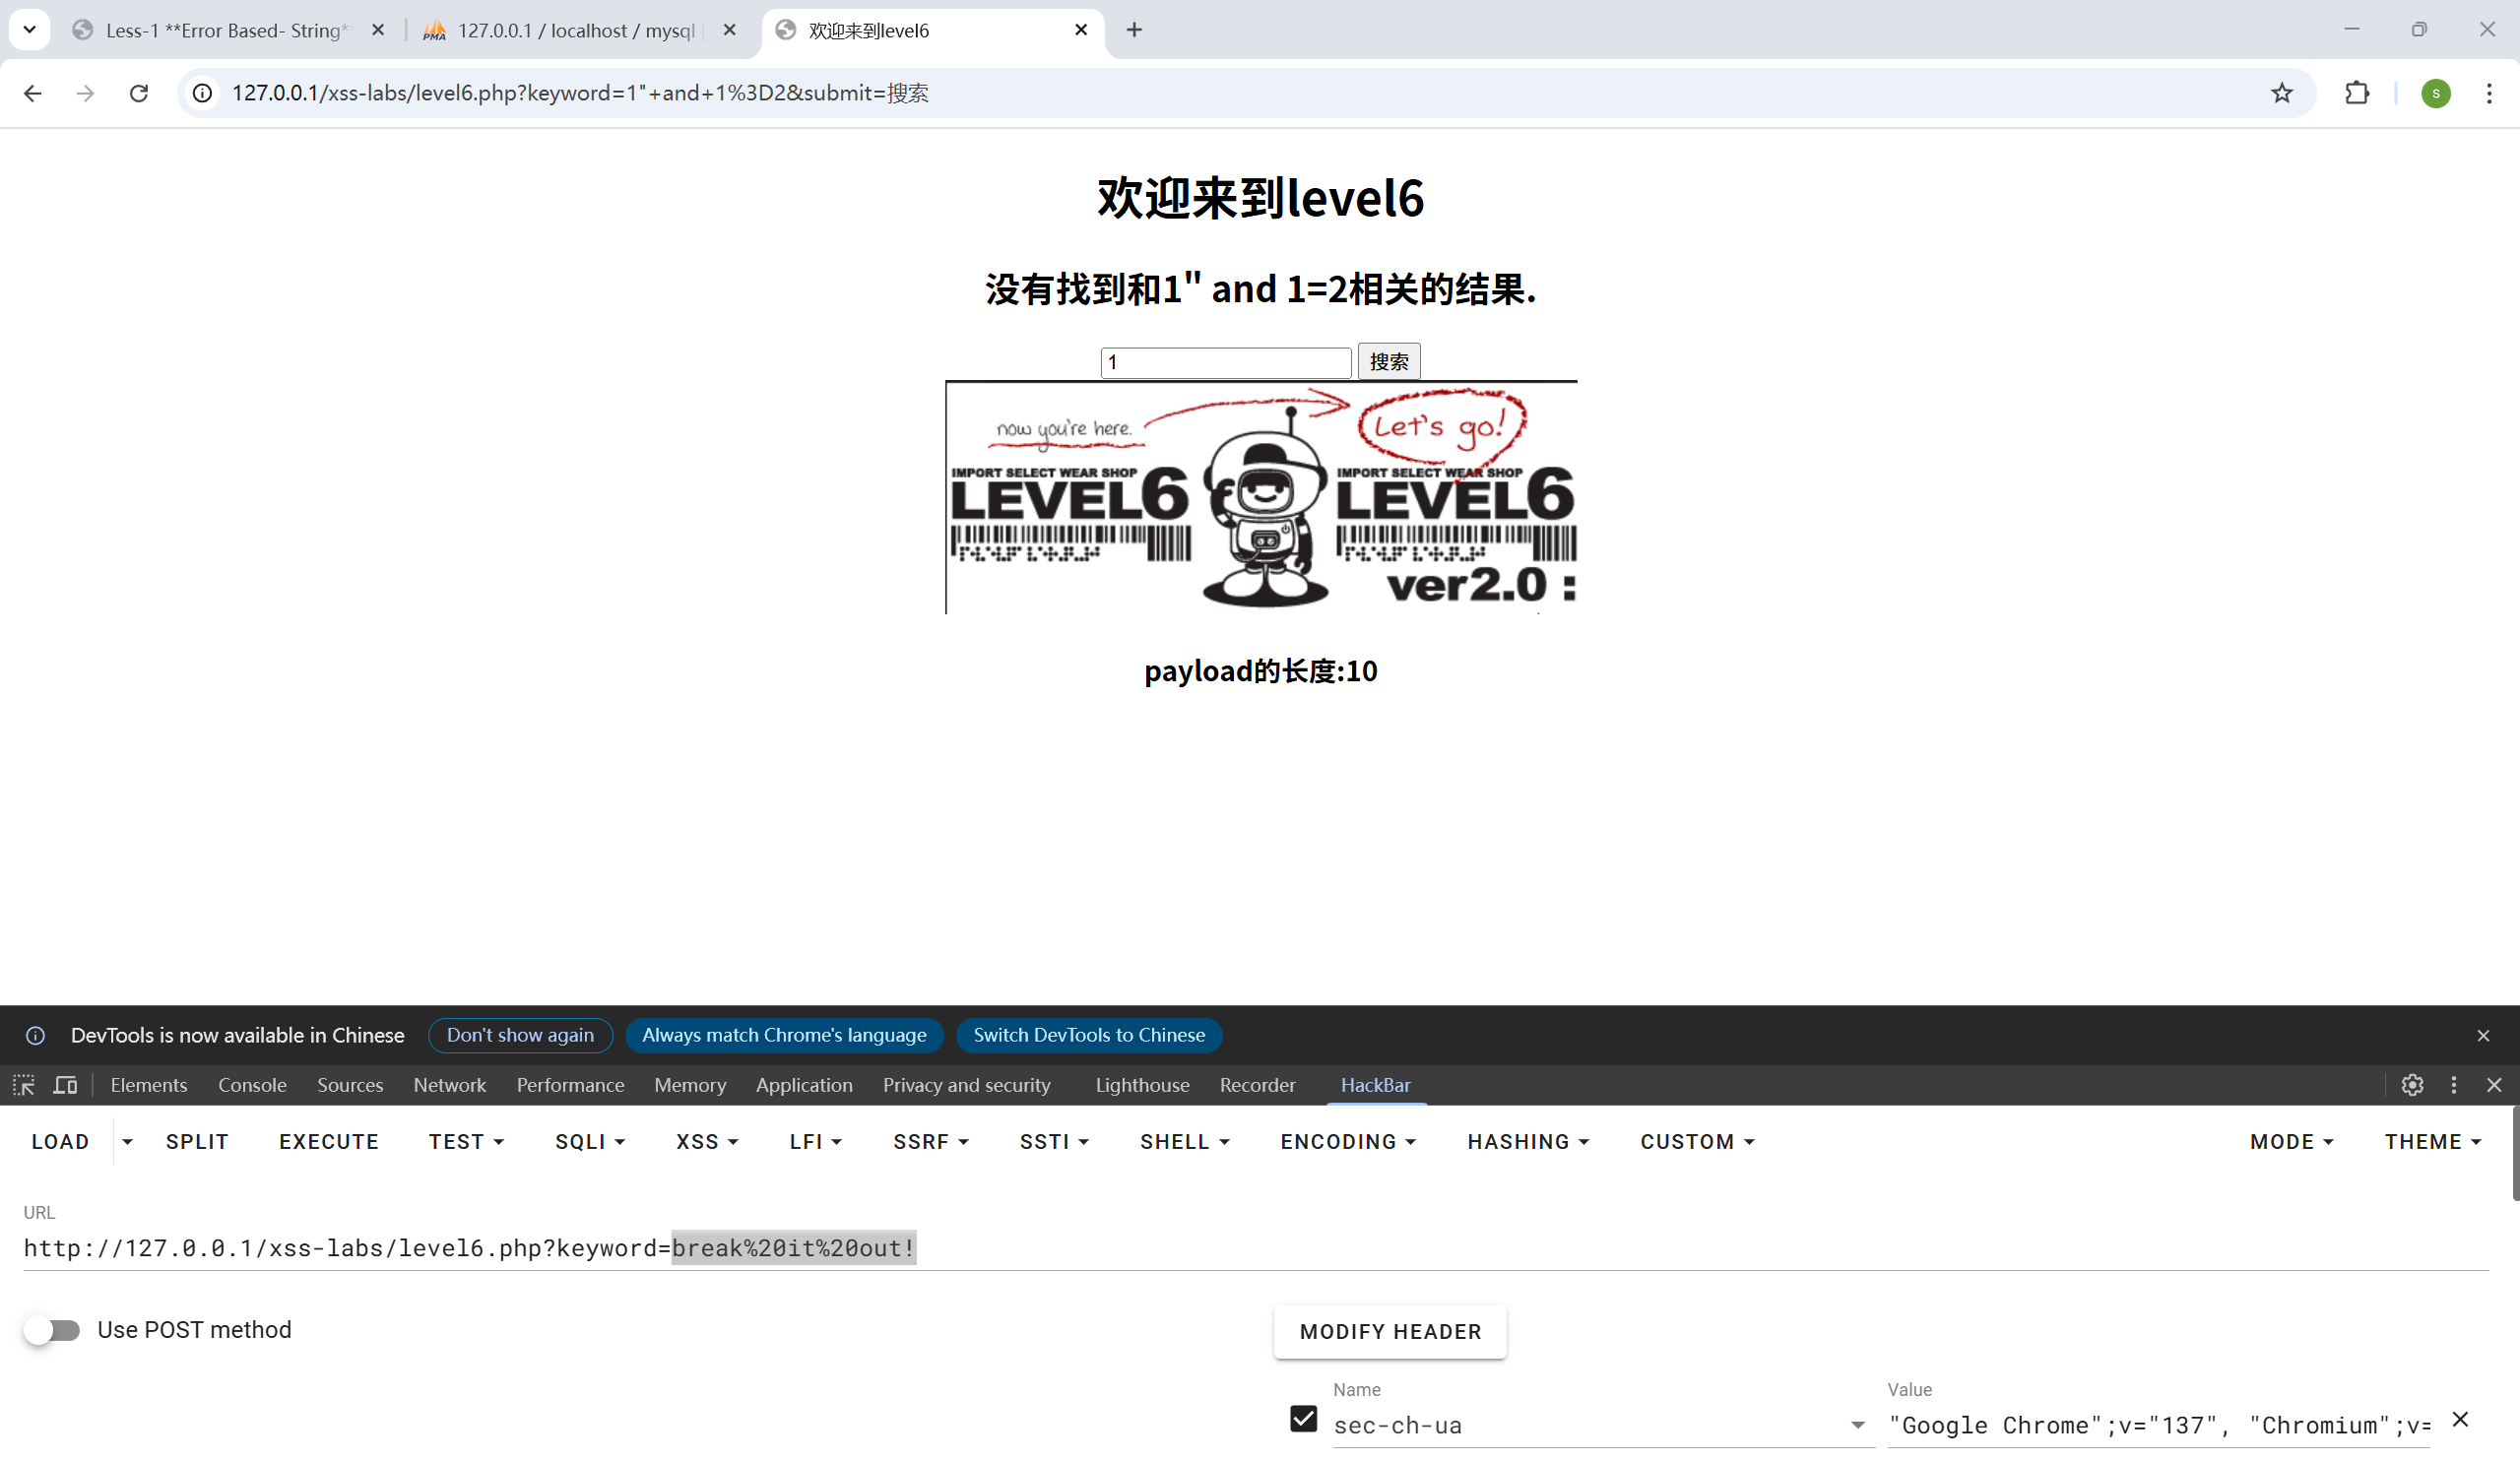Reload the page with the refresh icon

139,93
